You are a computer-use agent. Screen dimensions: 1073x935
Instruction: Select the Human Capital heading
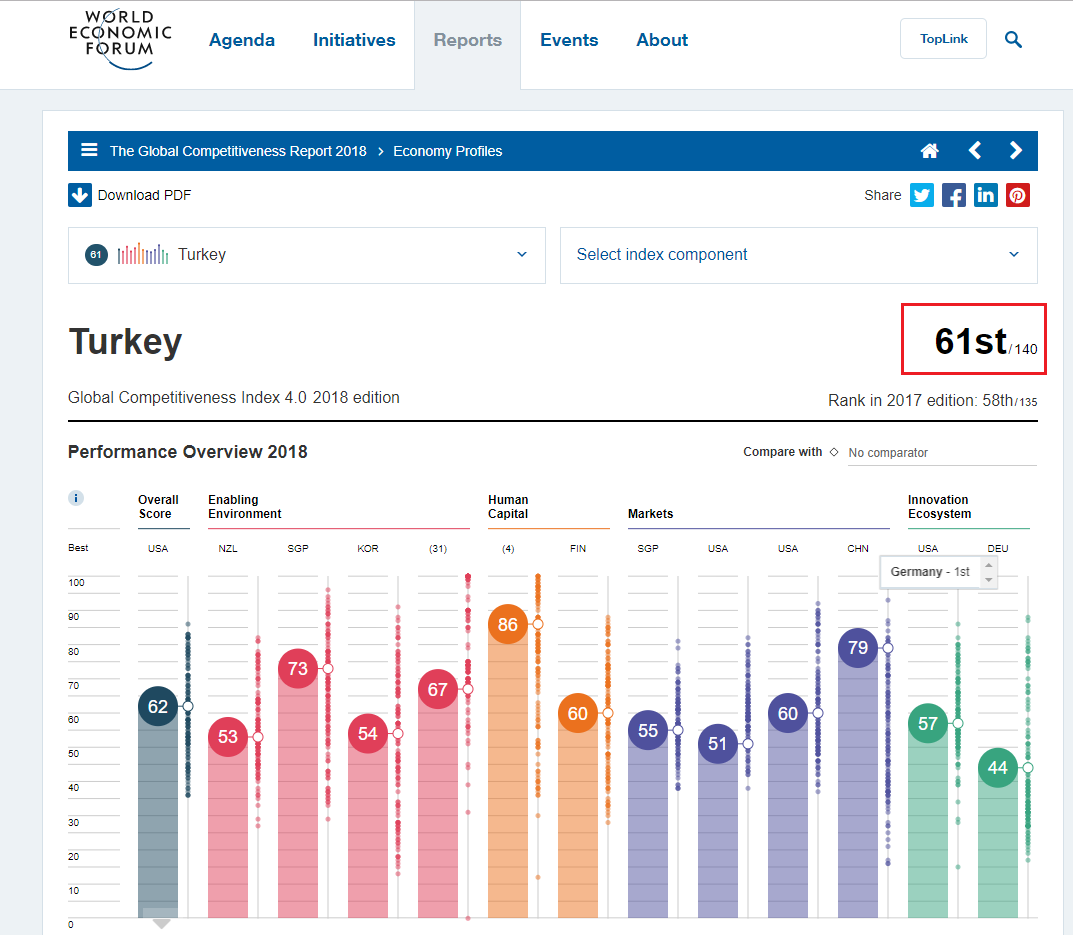(x=508, y=507)
